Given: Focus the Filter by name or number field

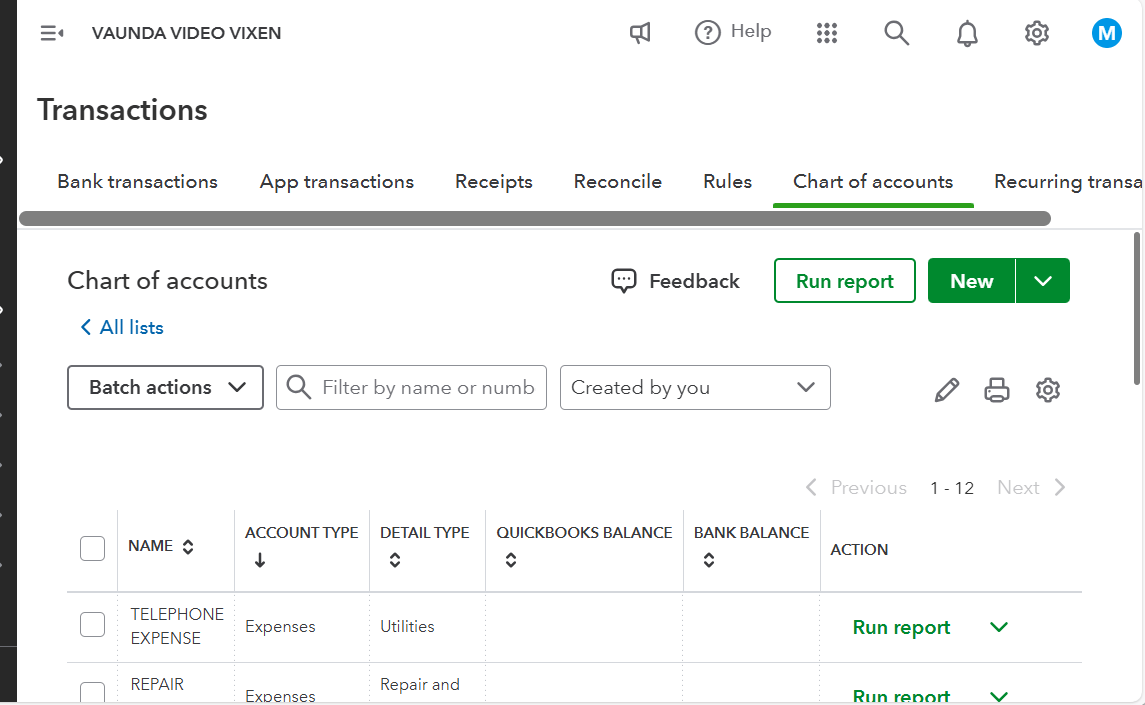Looking at the screenshot, I should tap(411, 387).
